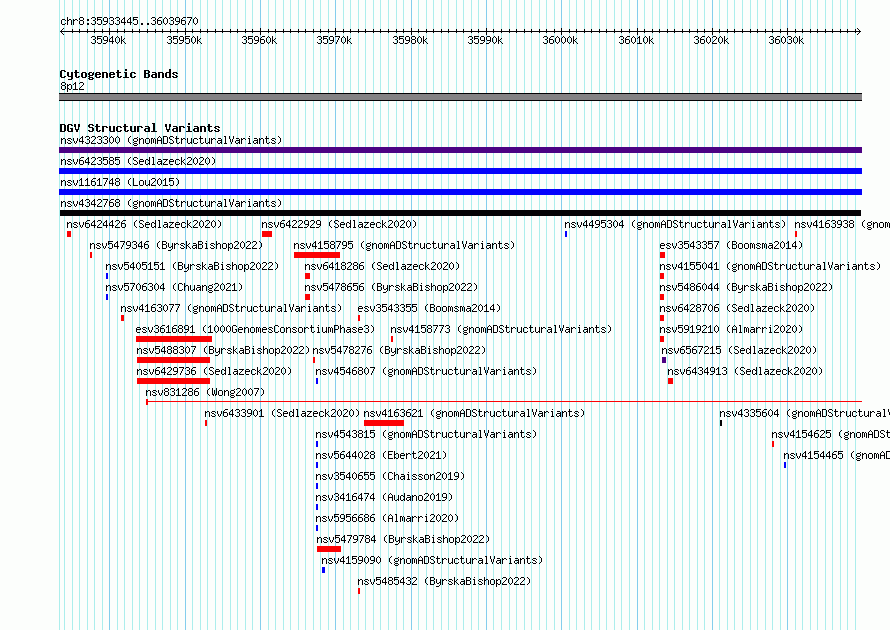This screenshot has height=630, width=890.
Task: Click nsv831286 (Wong2007) label
Action: pos(205,392)
